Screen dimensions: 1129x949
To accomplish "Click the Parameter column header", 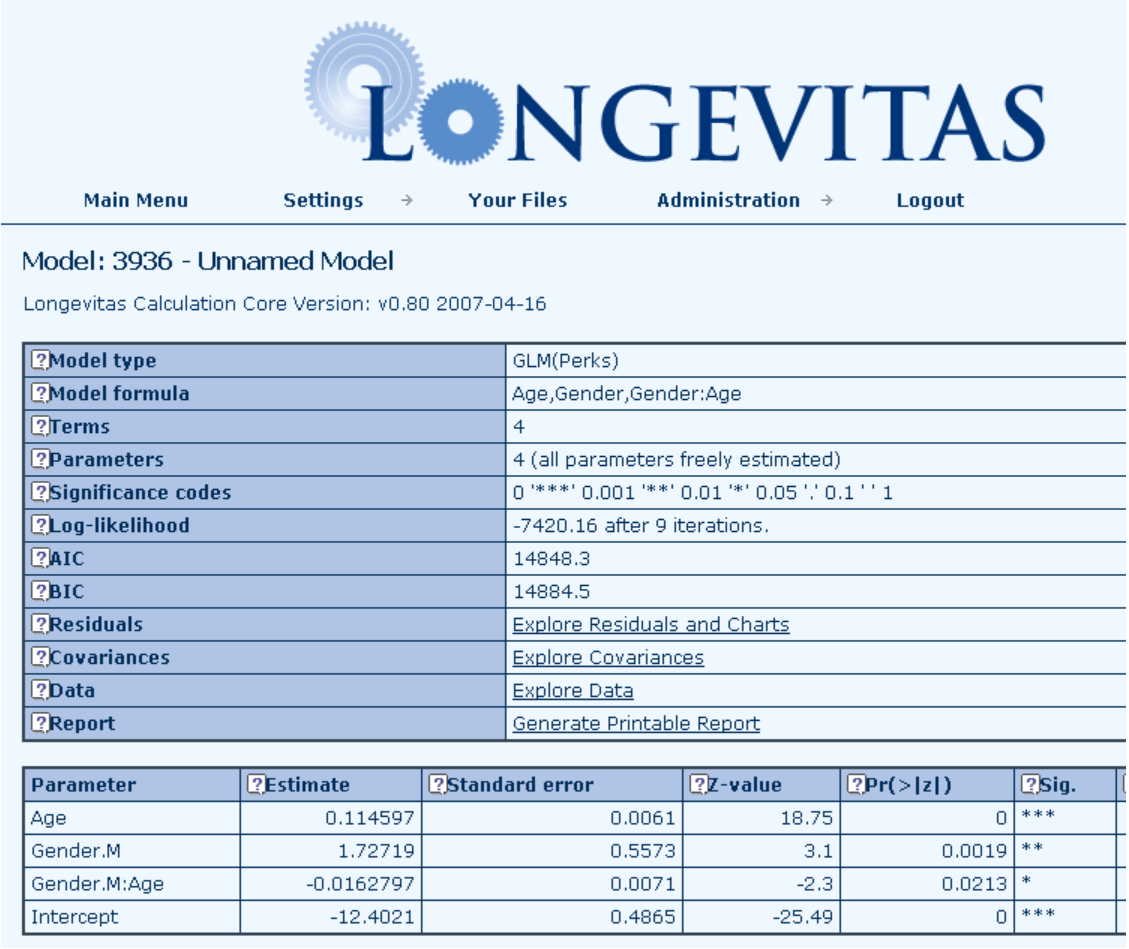I will click(84, 784).
